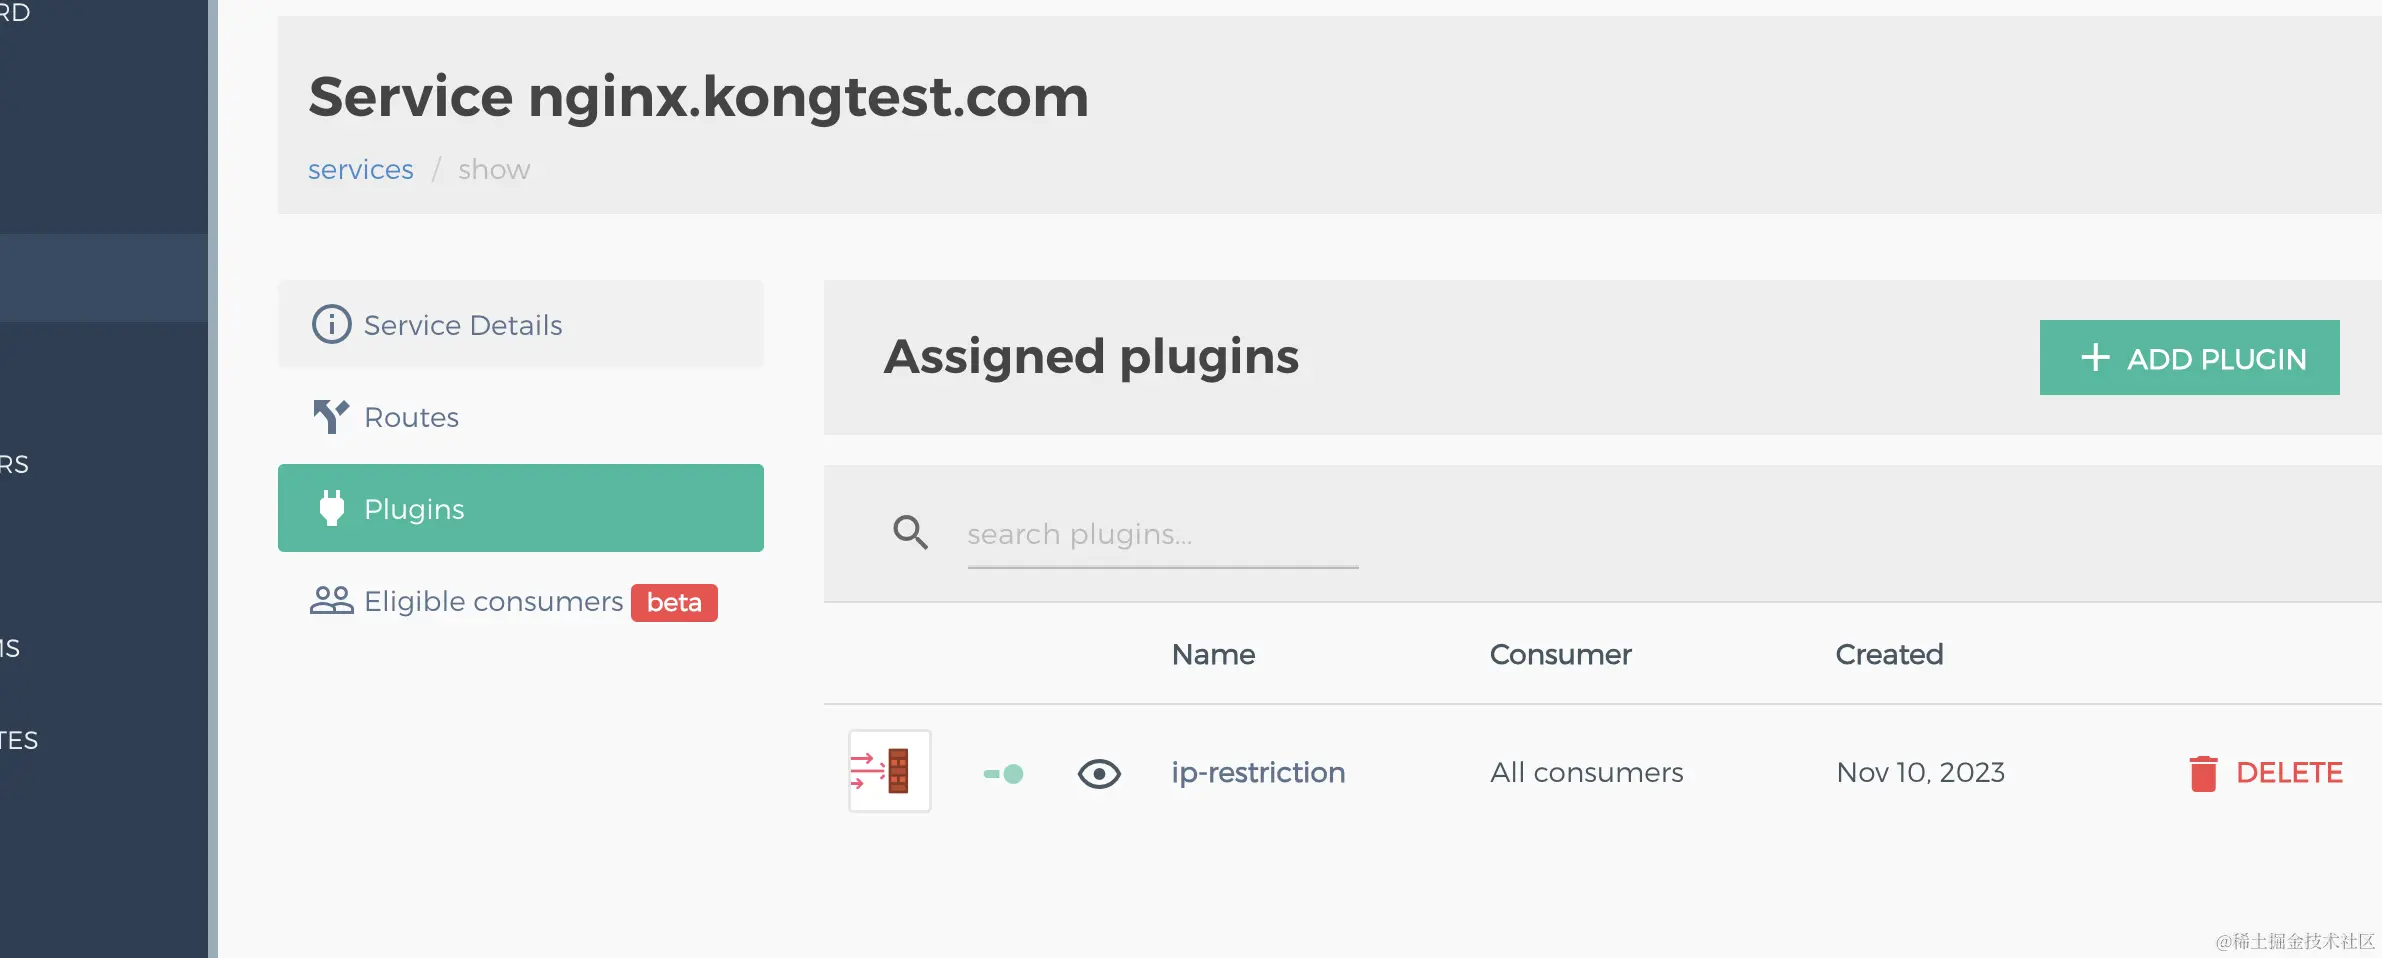Click the search magnifier icon
Image resolution: width=2382 pixels, height=958 pixels.
pos(910,532)
